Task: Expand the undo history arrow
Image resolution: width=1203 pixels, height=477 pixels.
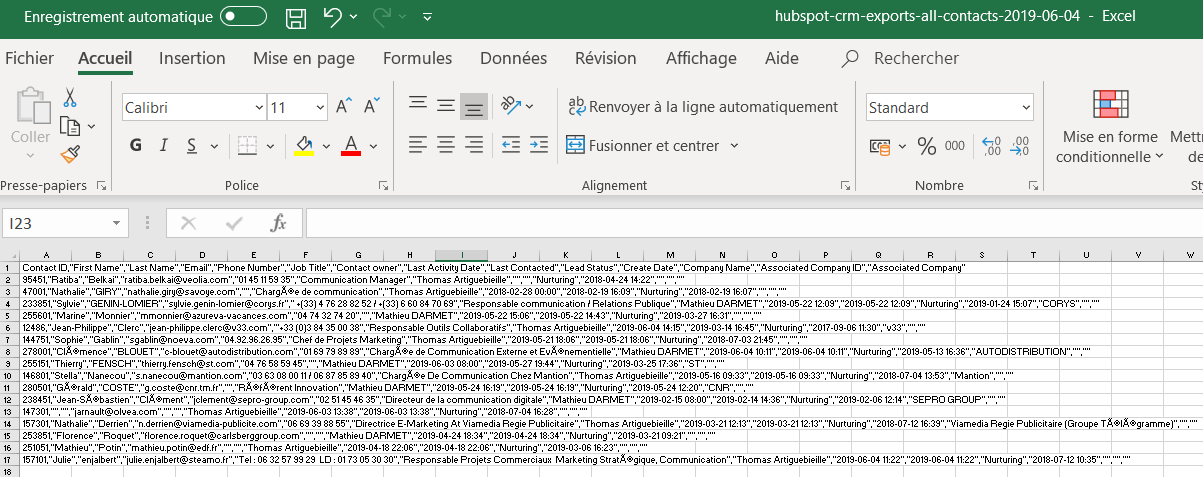Action: click(x=354, y=17)
